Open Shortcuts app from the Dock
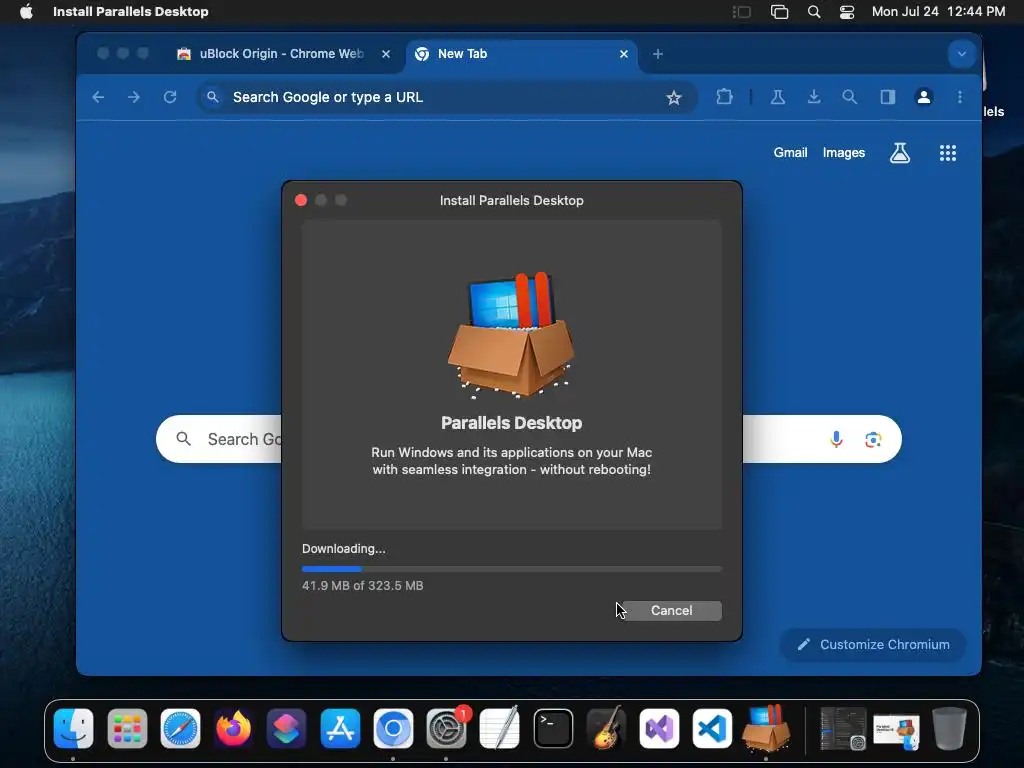Screen dimensions: 1024x768 (x=286, y=728)
